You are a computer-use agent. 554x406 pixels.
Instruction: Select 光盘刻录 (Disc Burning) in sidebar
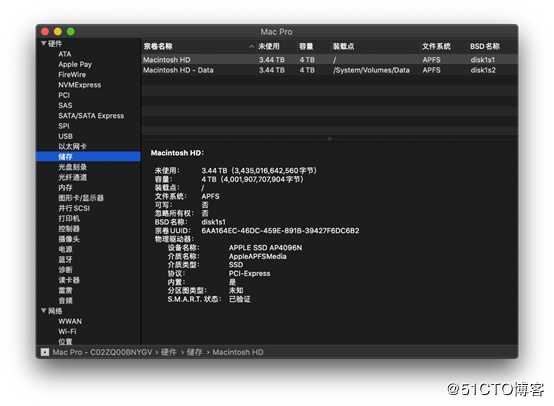click(x=72, y=167)
